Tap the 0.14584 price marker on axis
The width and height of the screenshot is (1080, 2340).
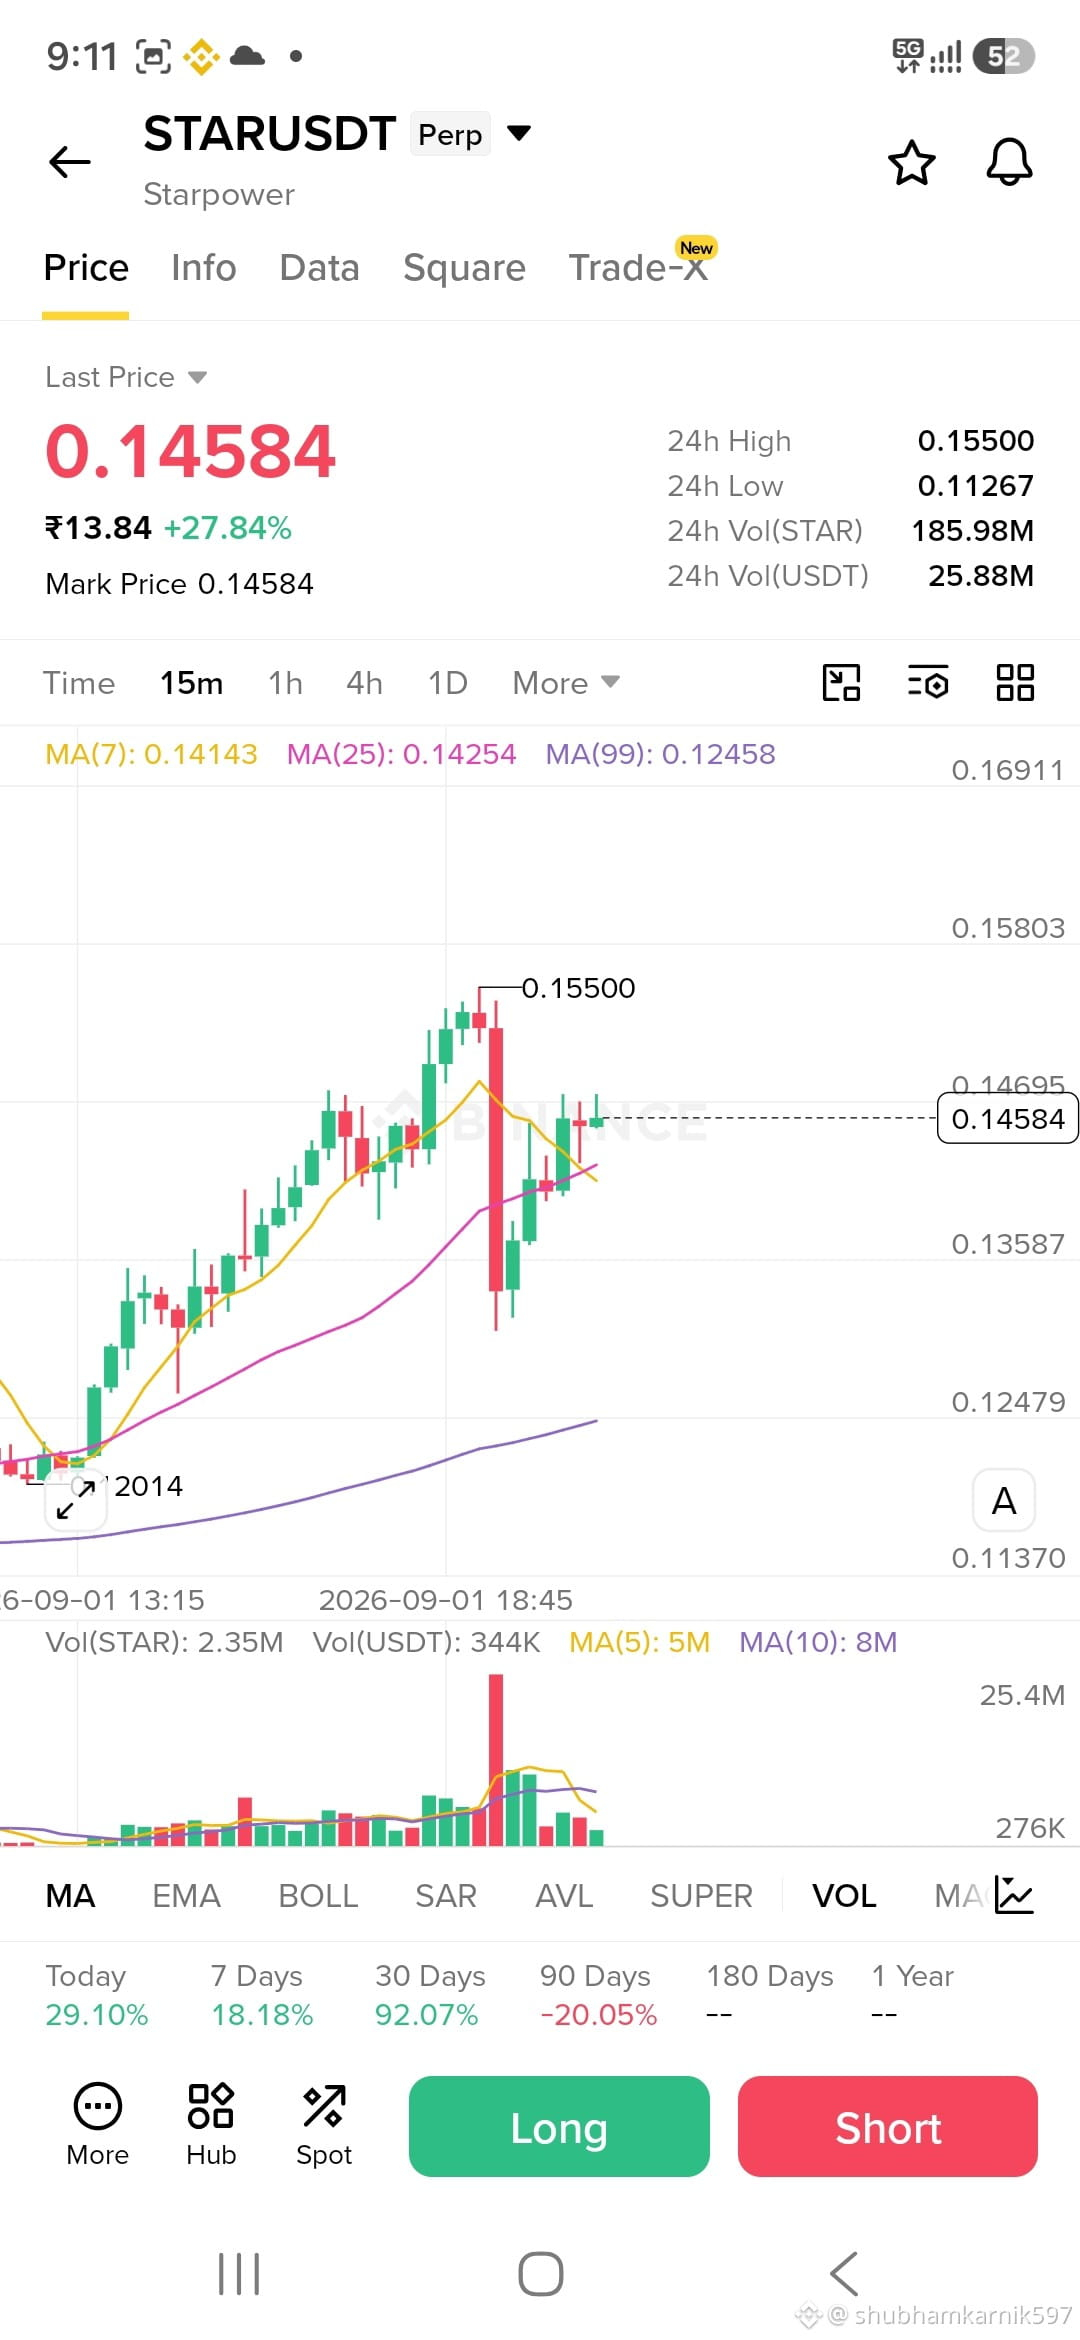1007,1118
